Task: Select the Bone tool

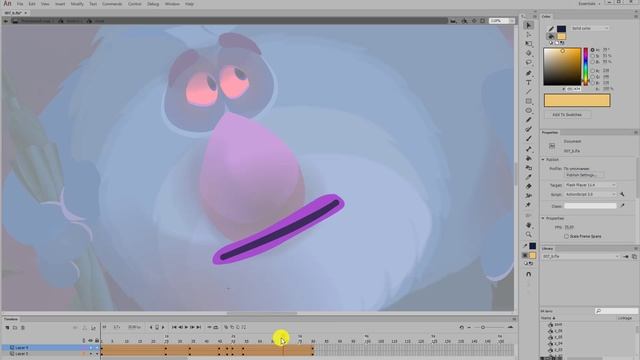Action: pyautogui.click(x=529, y=149)
